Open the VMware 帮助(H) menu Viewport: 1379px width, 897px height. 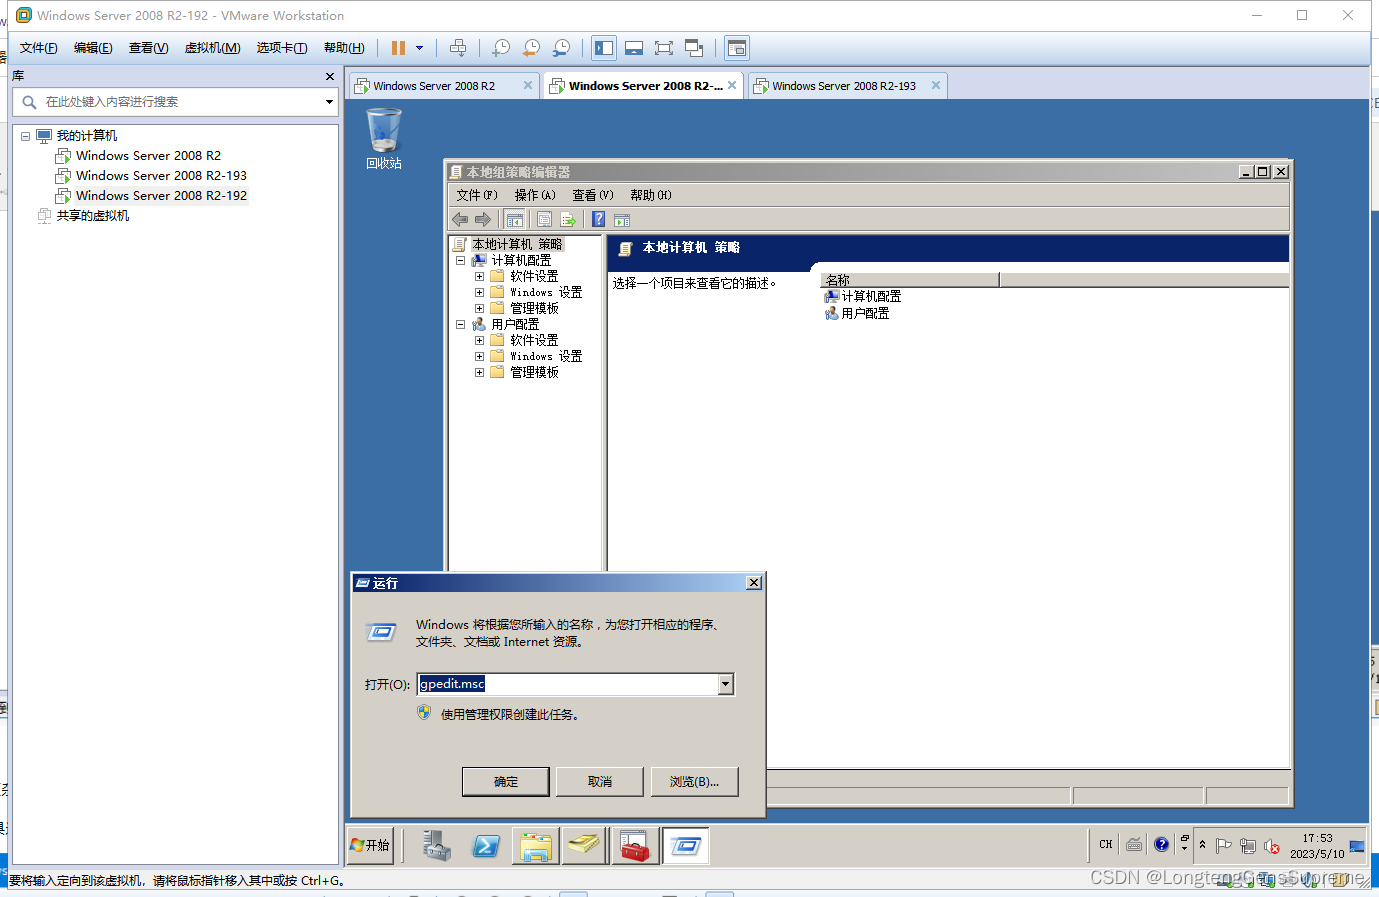[344, 48]
